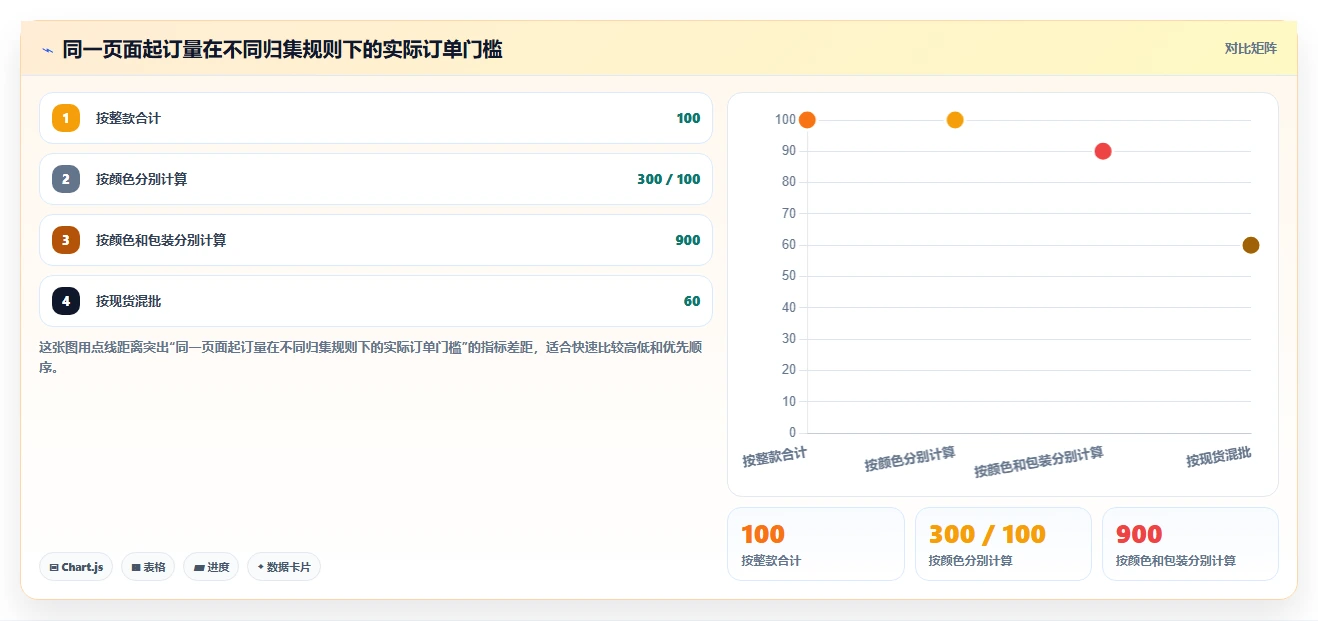Click the page title heading text
1318x621 pixels.
282,49
